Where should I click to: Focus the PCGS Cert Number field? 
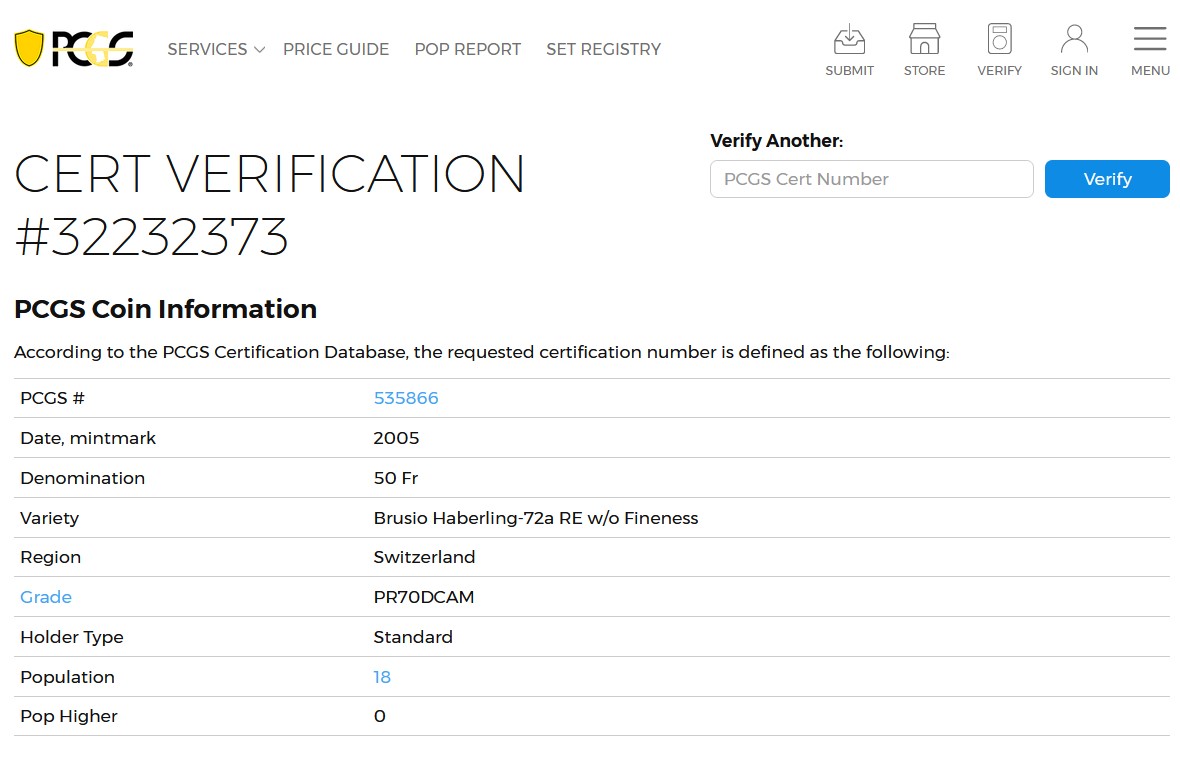click(871, 179)
